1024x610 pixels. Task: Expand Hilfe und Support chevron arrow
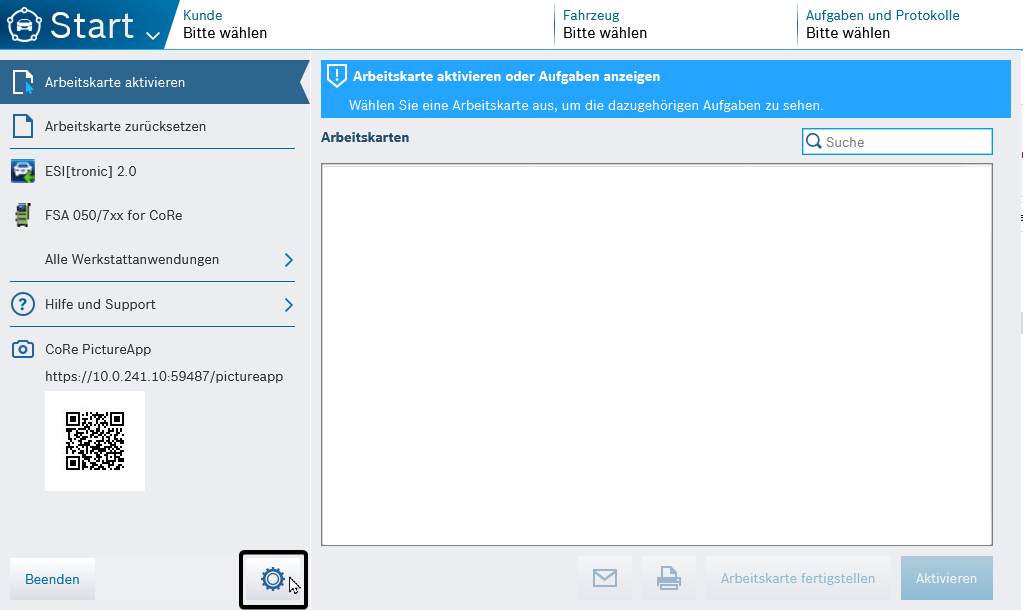[x=289, y=305]
